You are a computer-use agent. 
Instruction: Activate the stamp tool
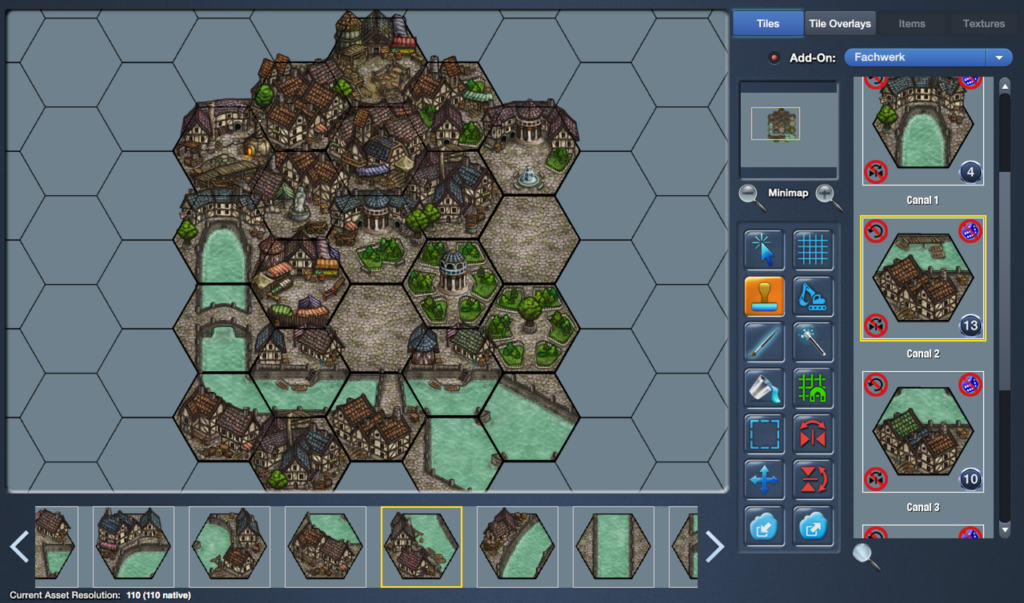pos(764,296)
